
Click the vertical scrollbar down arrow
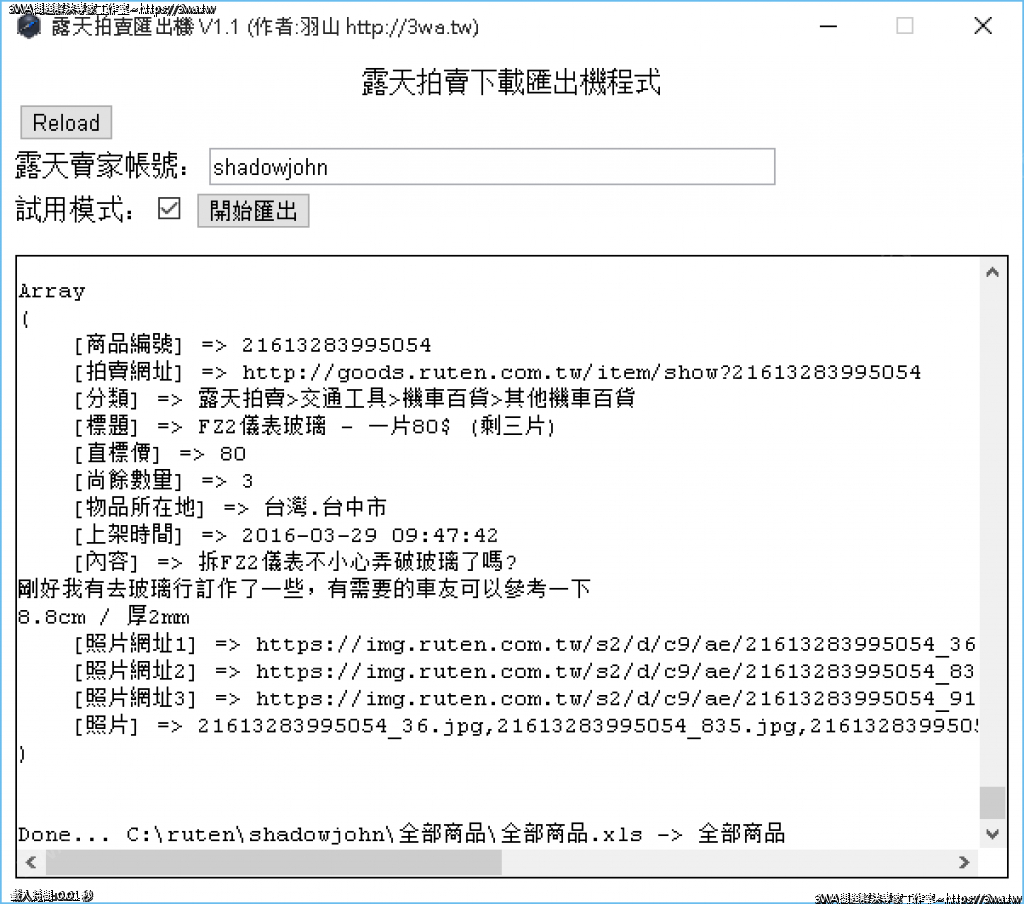point(991,833)
